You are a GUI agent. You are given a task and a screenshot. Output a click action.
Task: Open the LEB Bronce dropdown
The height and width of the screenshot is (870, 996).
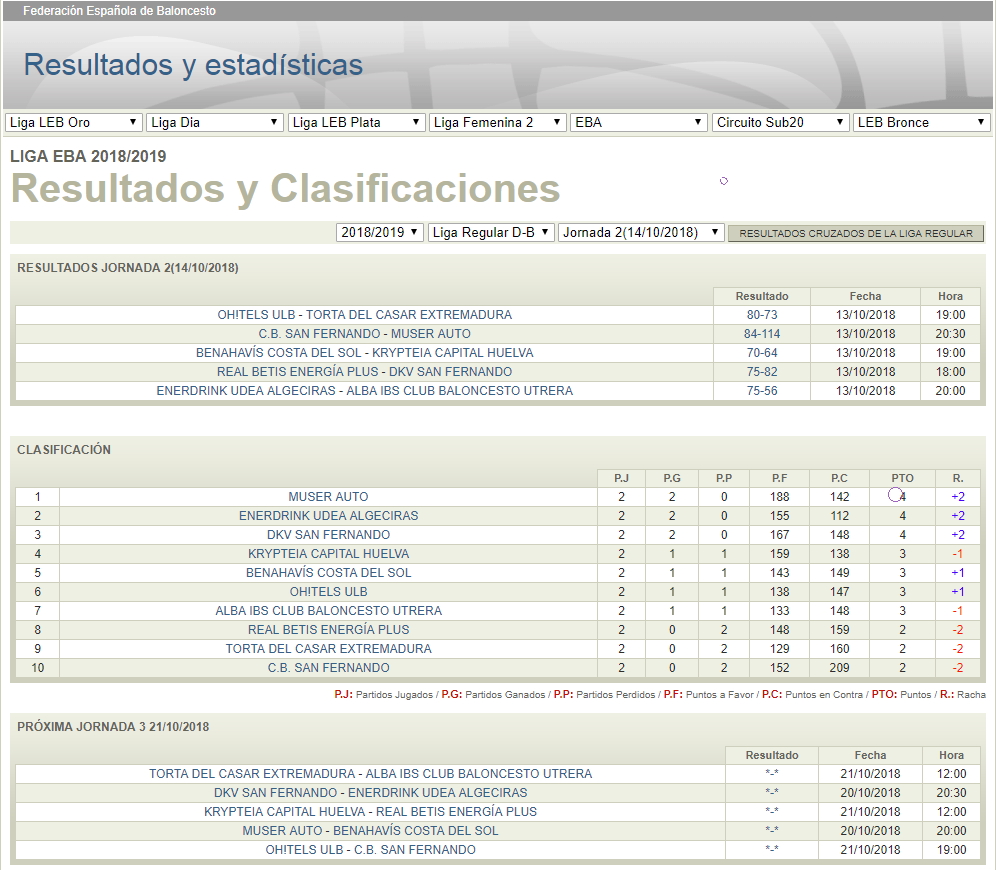coord(922,122)
